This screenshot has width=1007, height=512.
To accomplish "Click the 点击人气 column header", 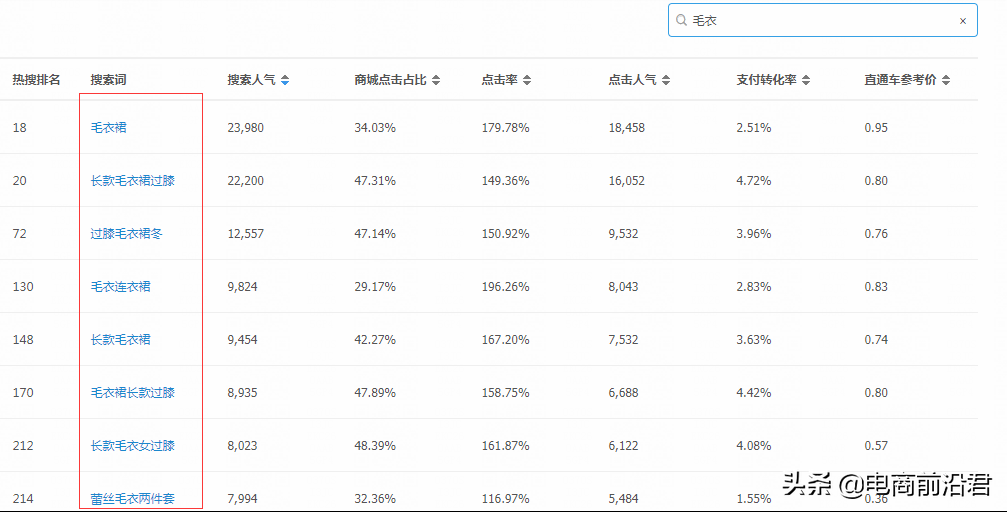I will [x=633, y=80].
